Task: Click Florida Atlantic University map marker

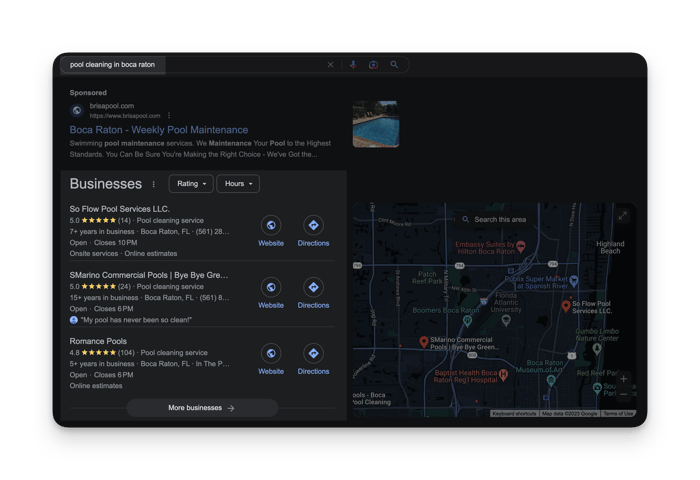Action: (506, 320)
